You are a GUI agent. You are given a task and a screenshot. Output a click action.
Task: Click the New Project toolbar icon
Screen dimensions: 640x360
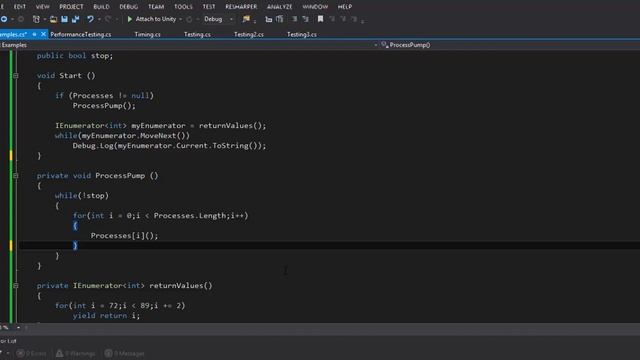click(36, 19)
